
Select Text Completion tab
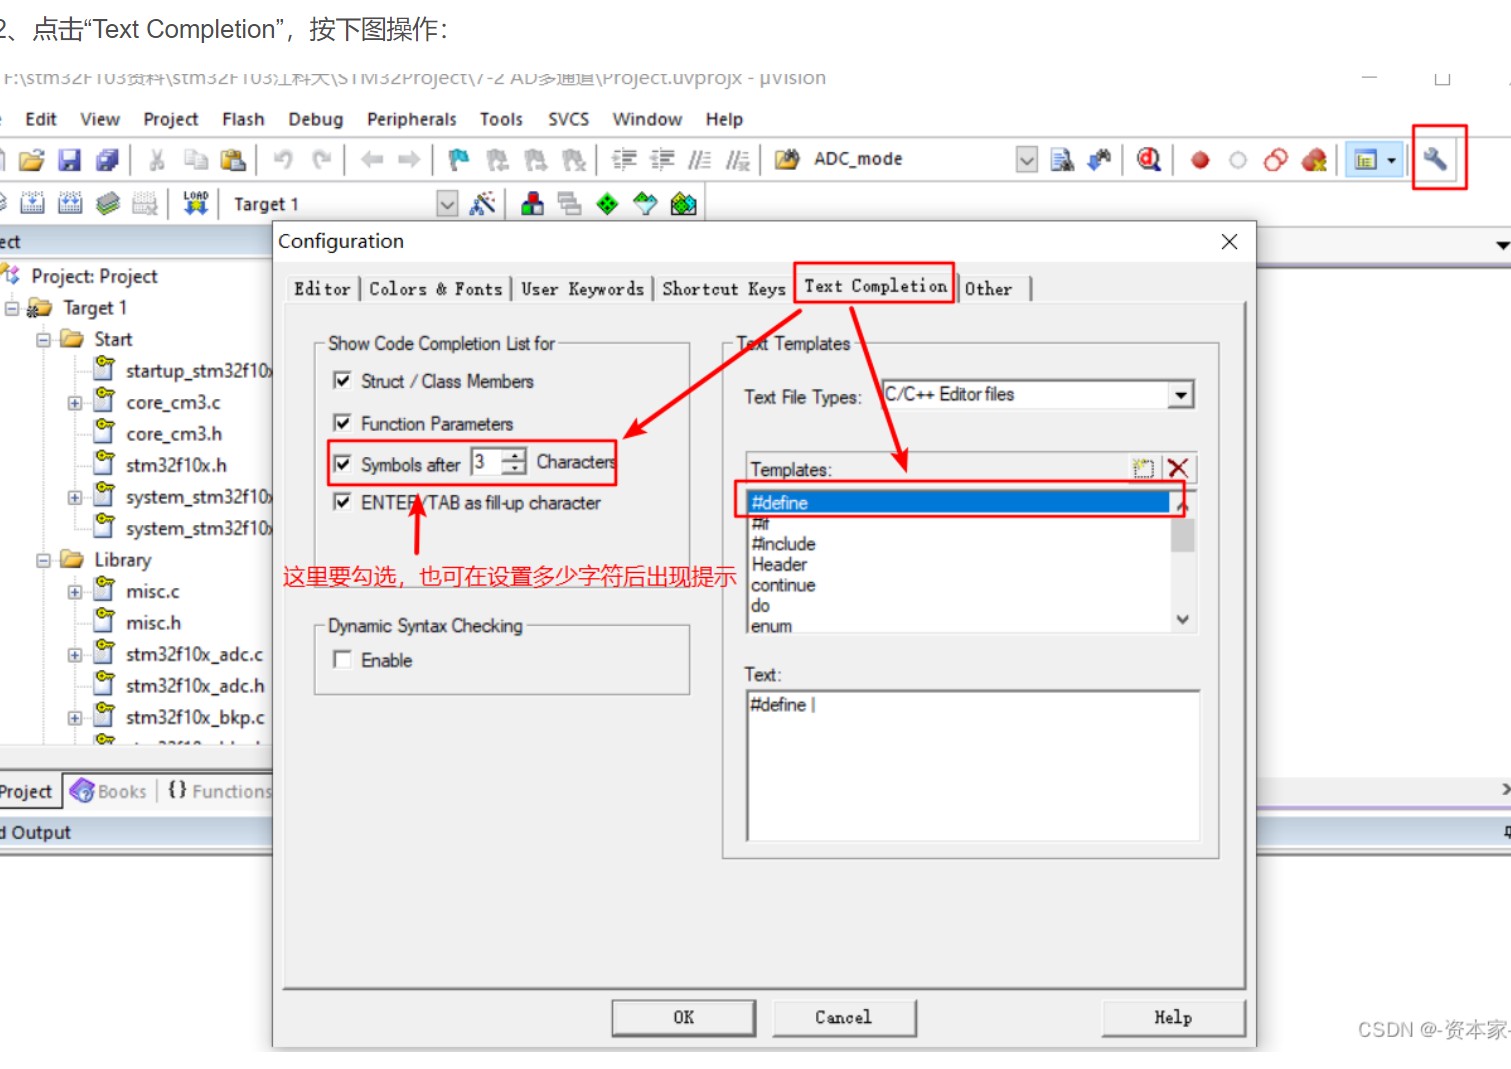click(x=875, y=286)
